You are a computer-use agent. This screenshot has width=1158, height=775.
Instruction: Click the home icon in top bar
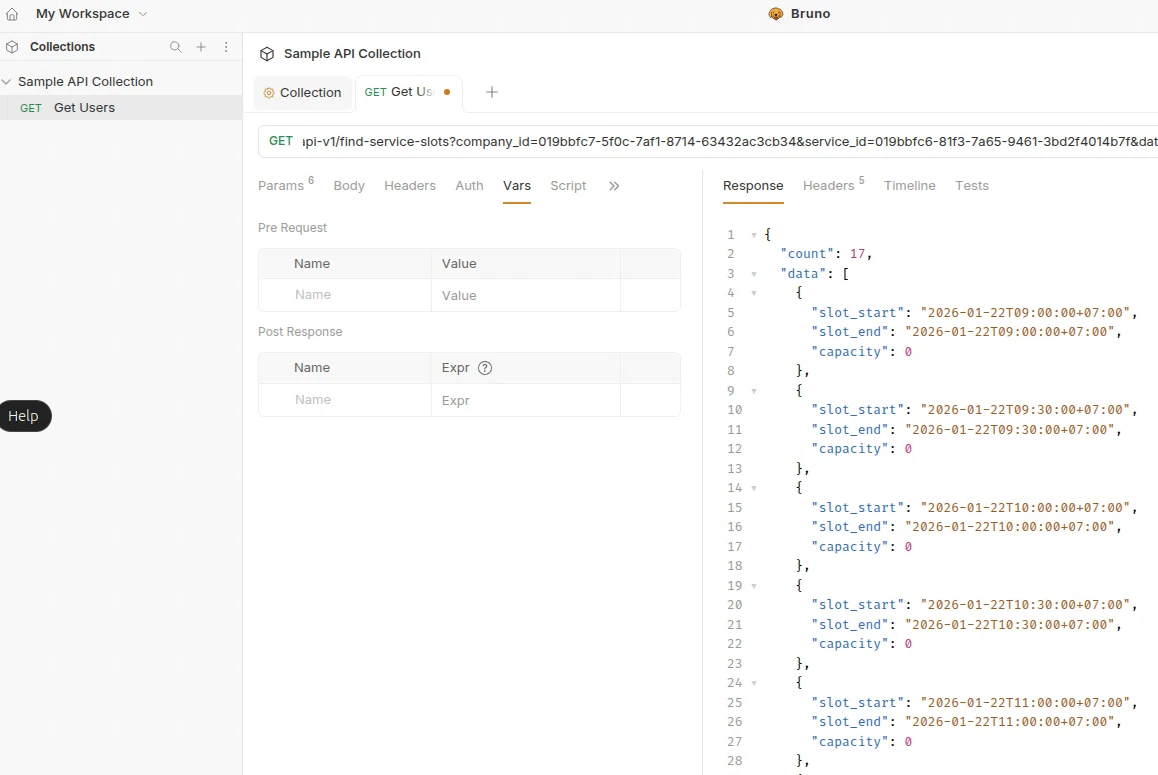point(12,14)
